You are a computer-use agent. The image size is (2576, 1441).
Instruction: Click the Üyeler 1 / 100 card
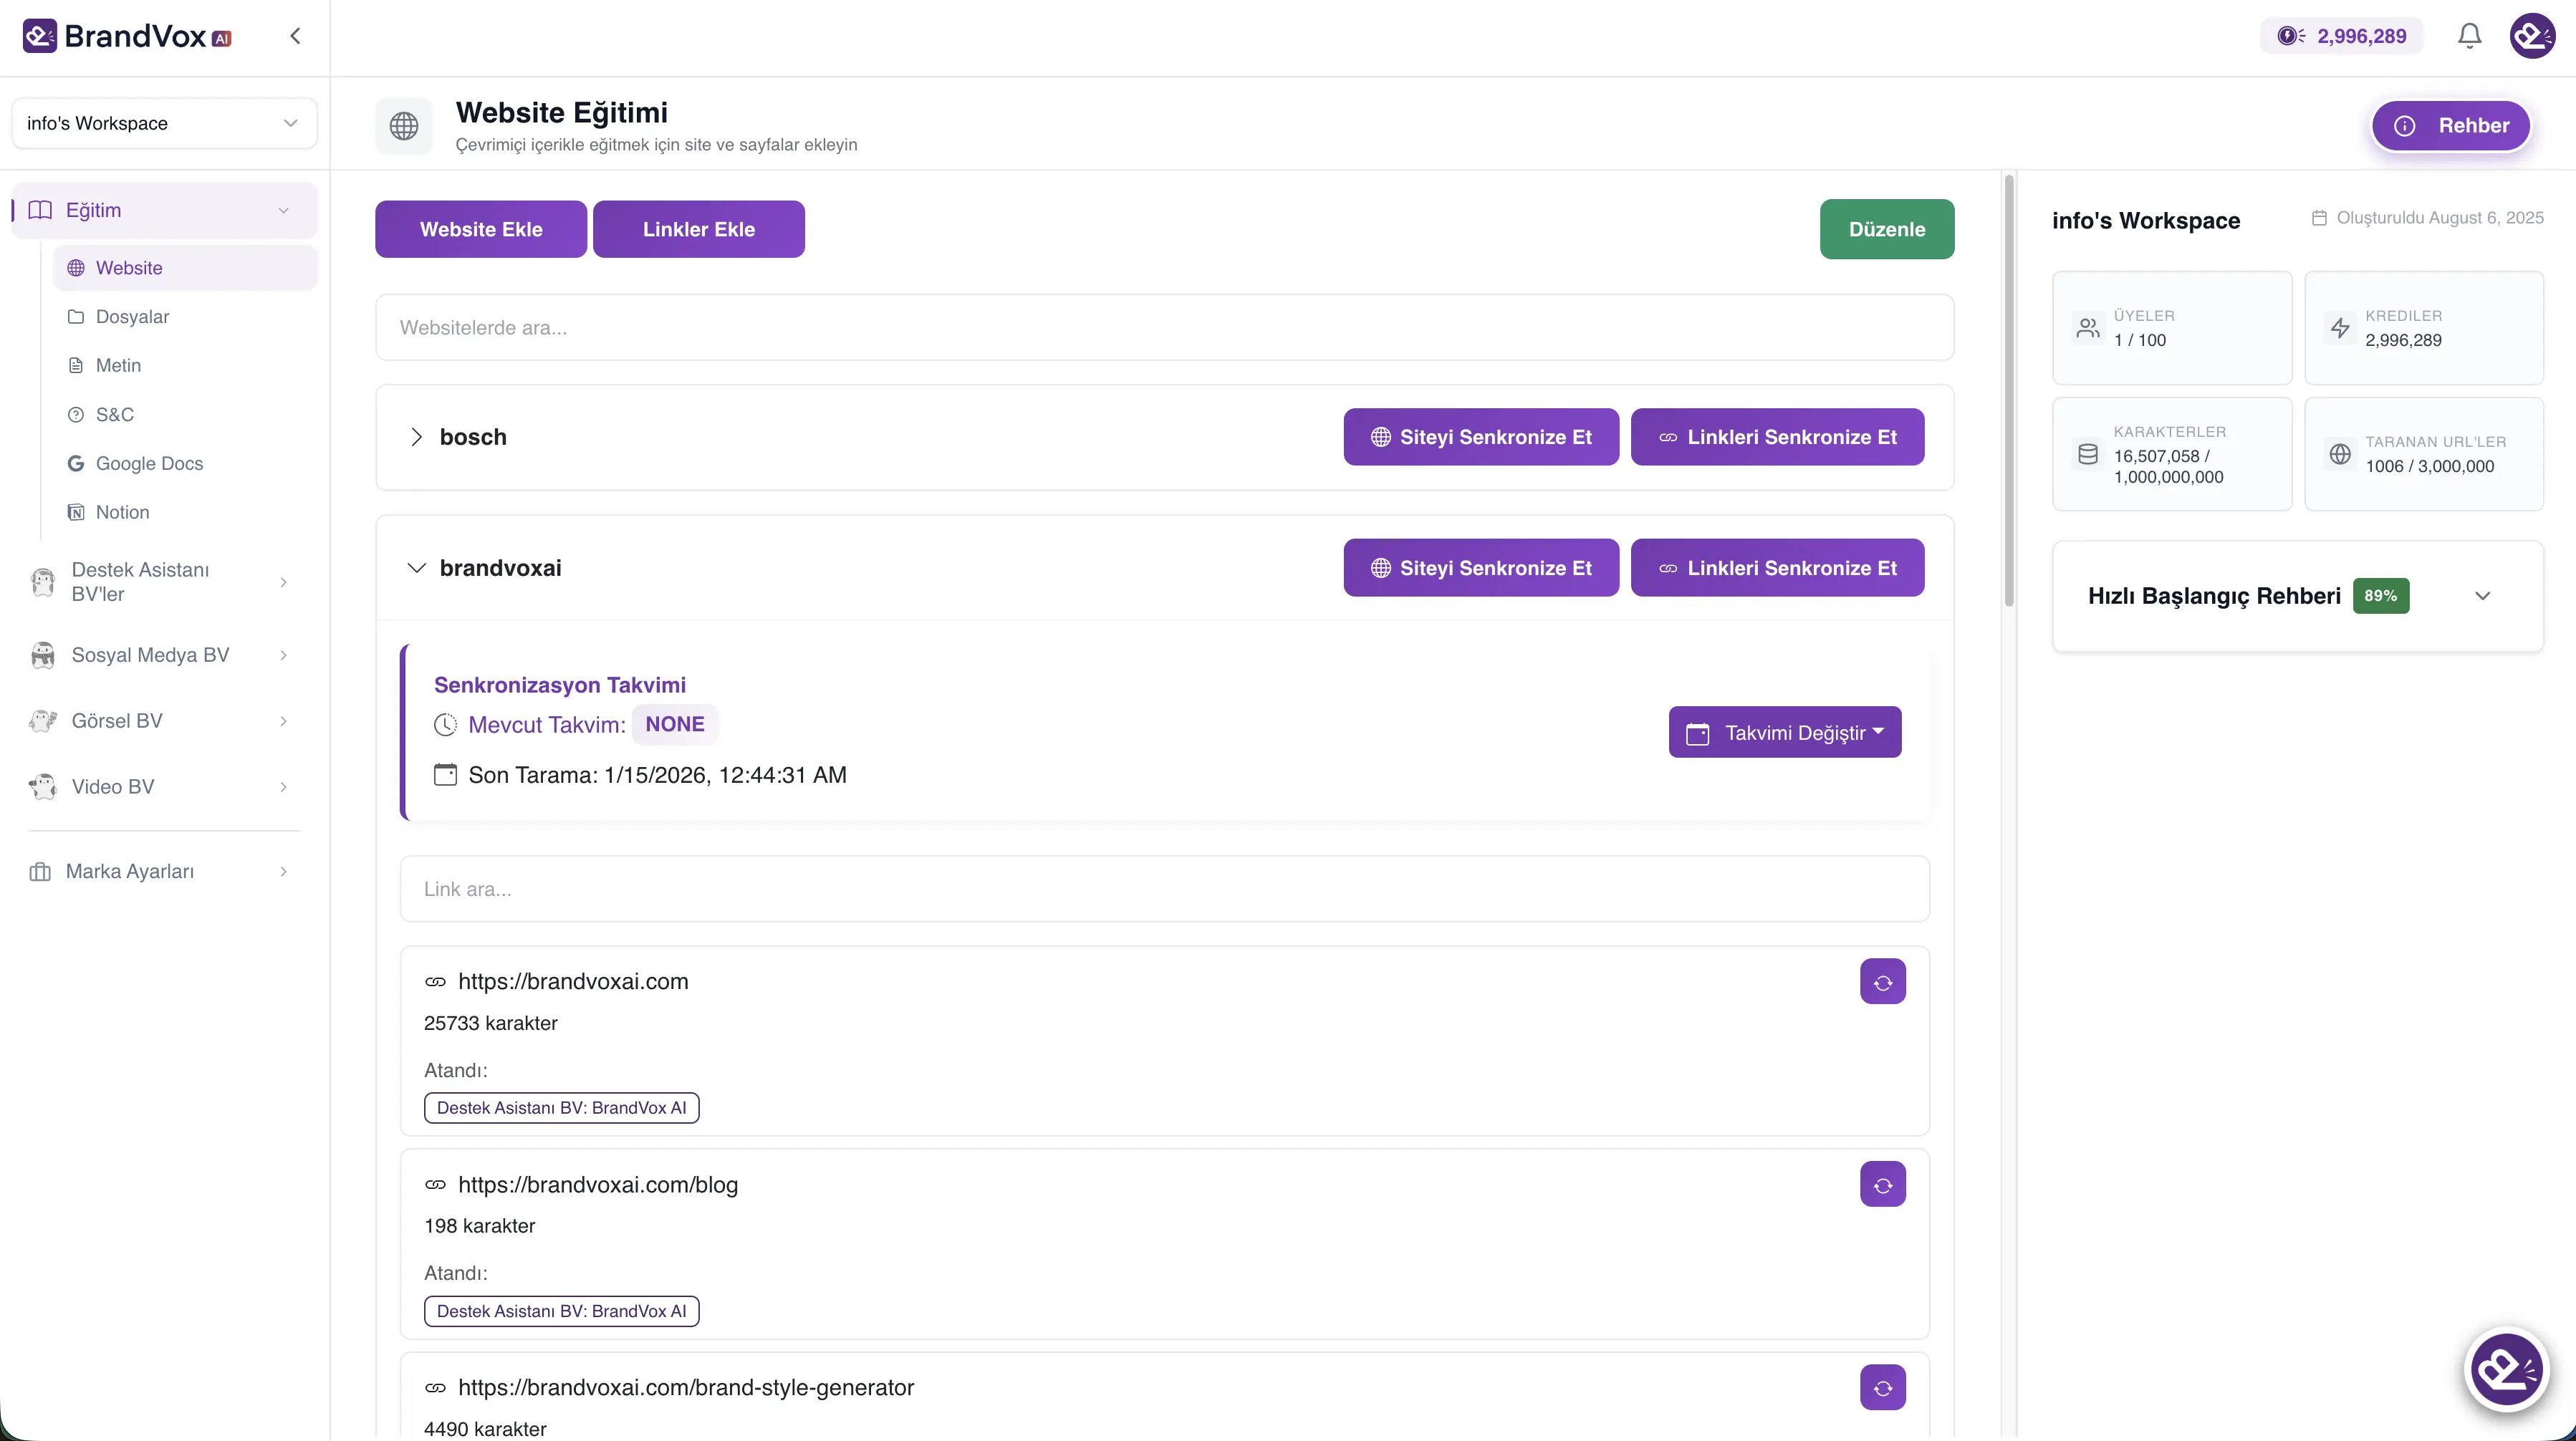point(2172,328)
